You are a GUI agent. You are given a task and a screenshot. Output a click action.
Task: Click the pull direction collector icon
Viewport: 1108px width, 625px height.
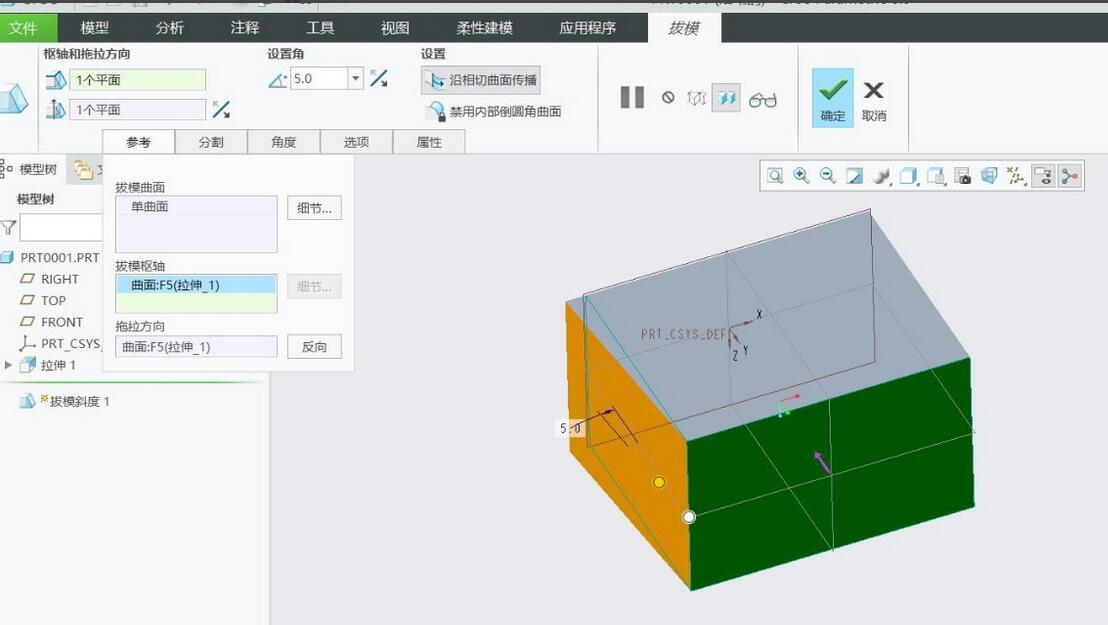(x=55, y=110)
